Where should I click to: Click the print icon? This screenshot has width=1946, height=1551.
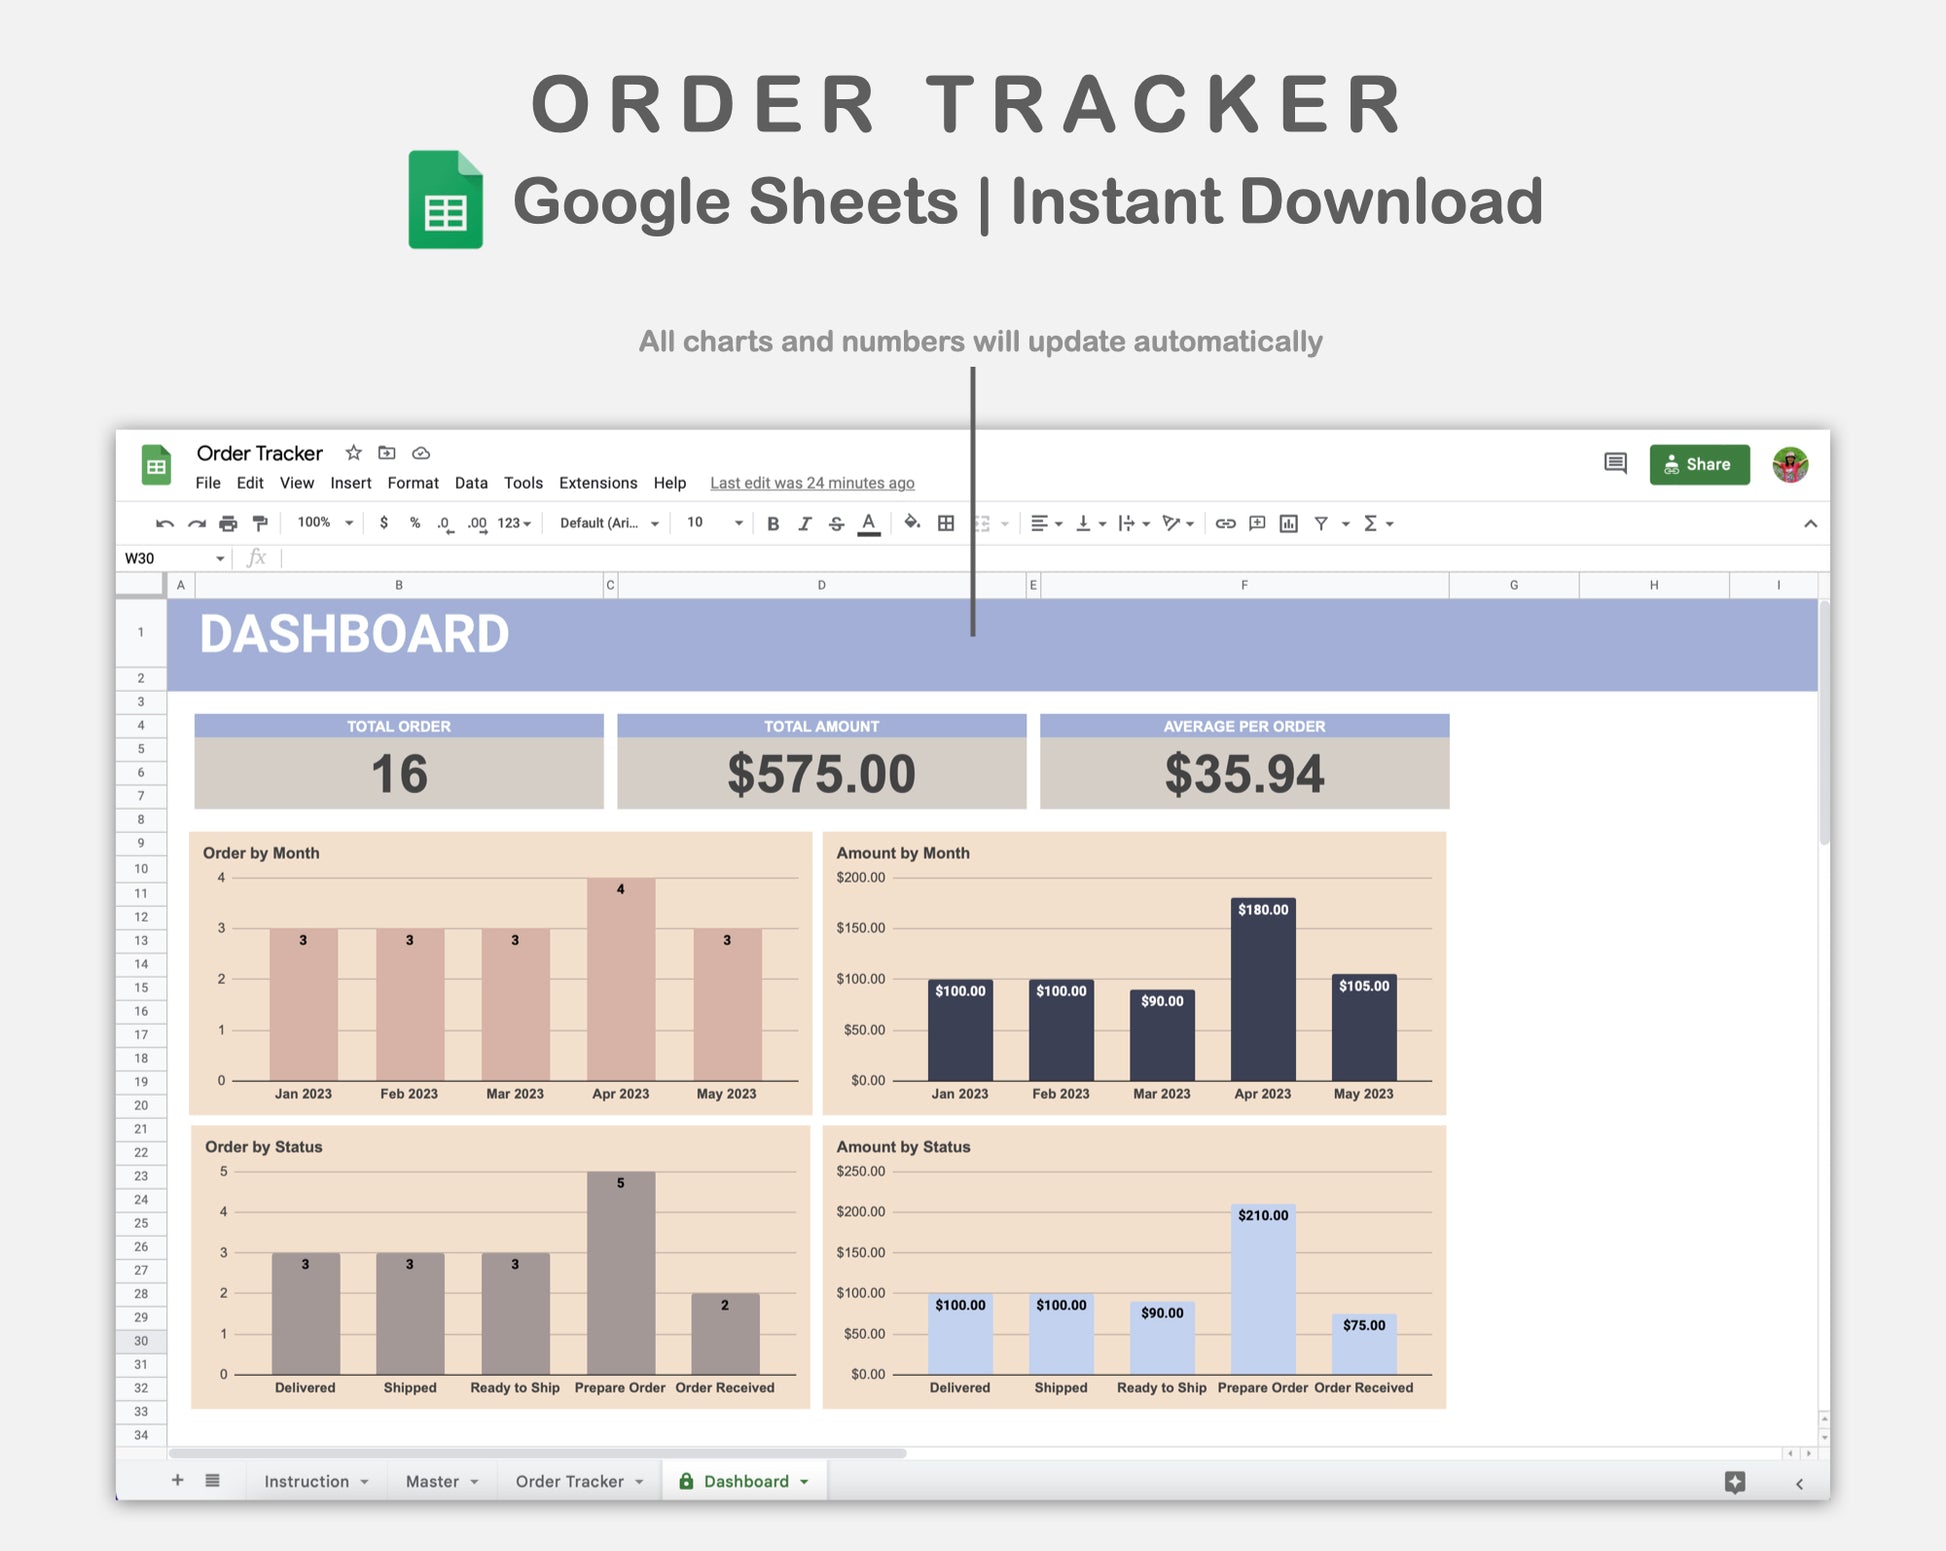(x=228, y=523)
